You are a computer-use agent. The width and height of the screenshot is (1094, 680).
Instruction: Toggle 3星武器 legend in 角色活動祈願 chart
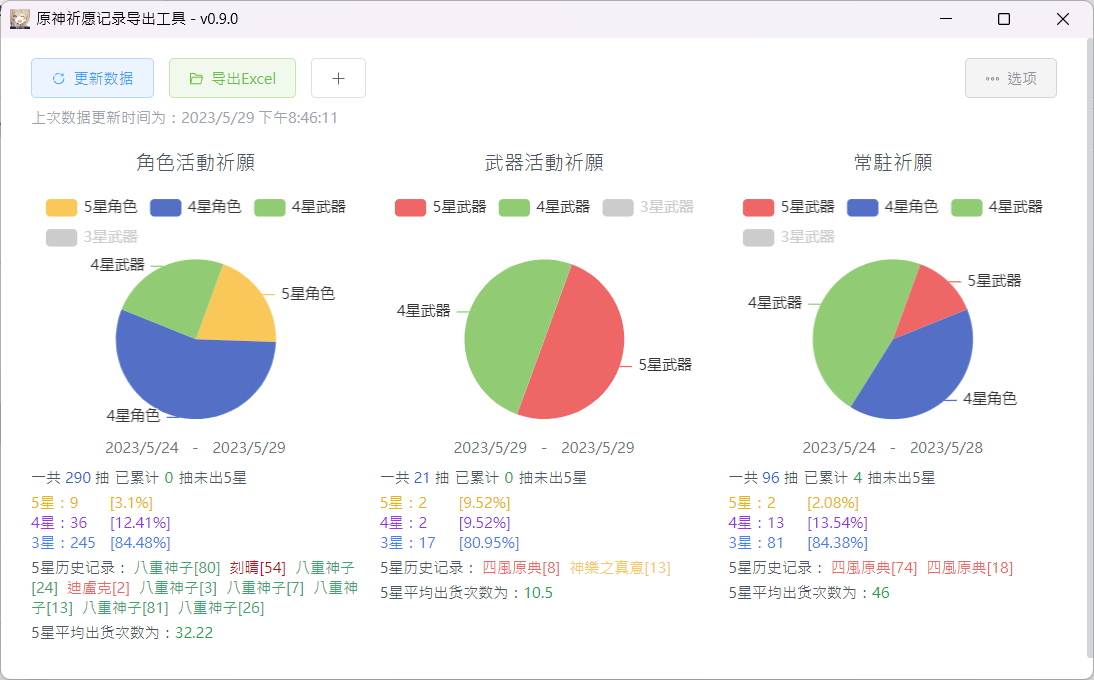91,237
